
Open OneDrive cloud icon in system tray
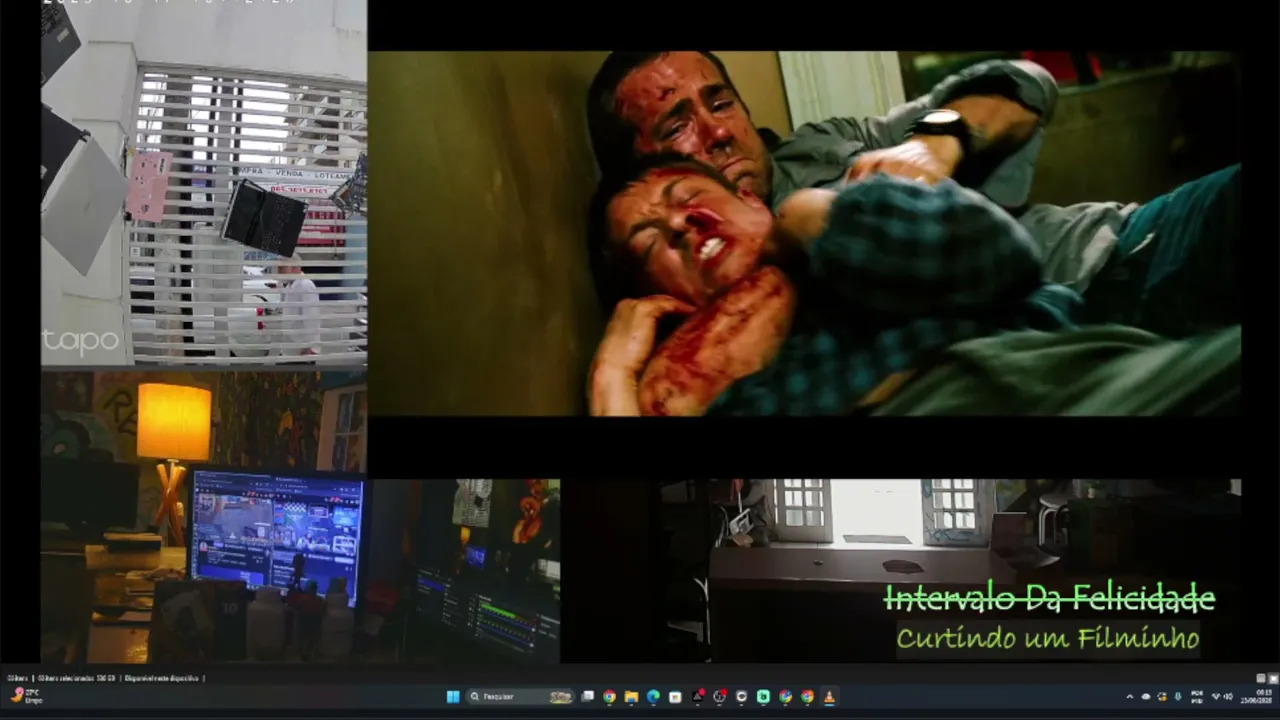1146,697
